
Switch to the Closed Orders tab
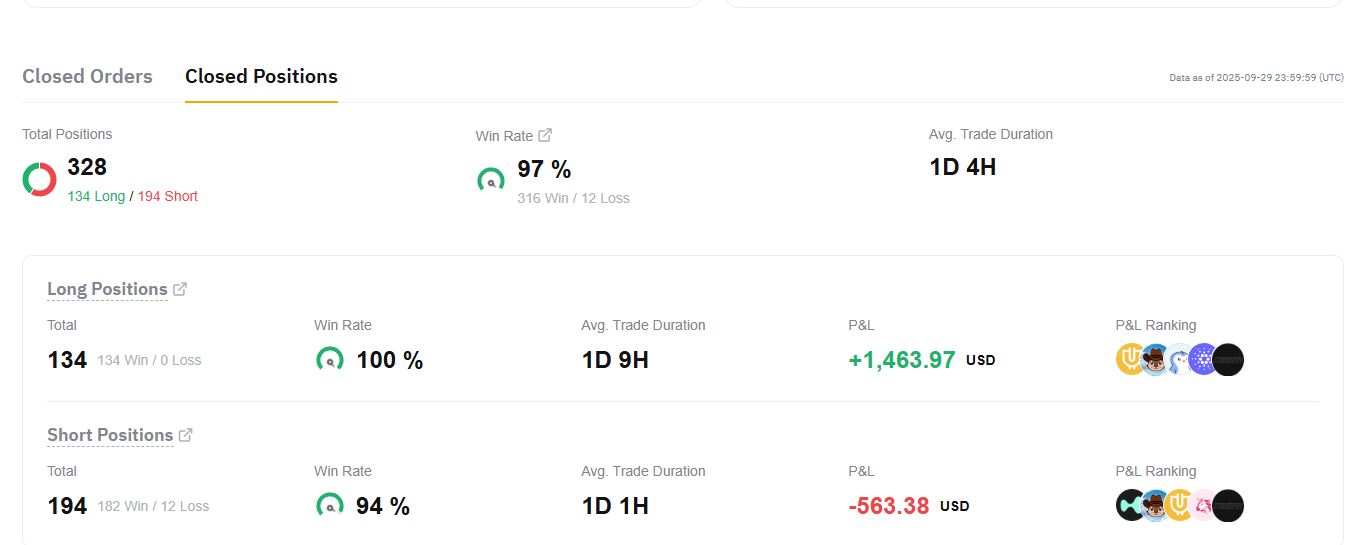[87, 77]
